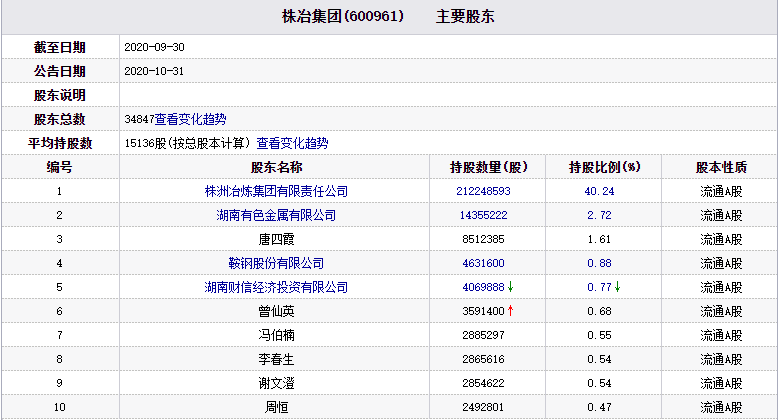Click shareholding ratio 0.88

point(599,263)
